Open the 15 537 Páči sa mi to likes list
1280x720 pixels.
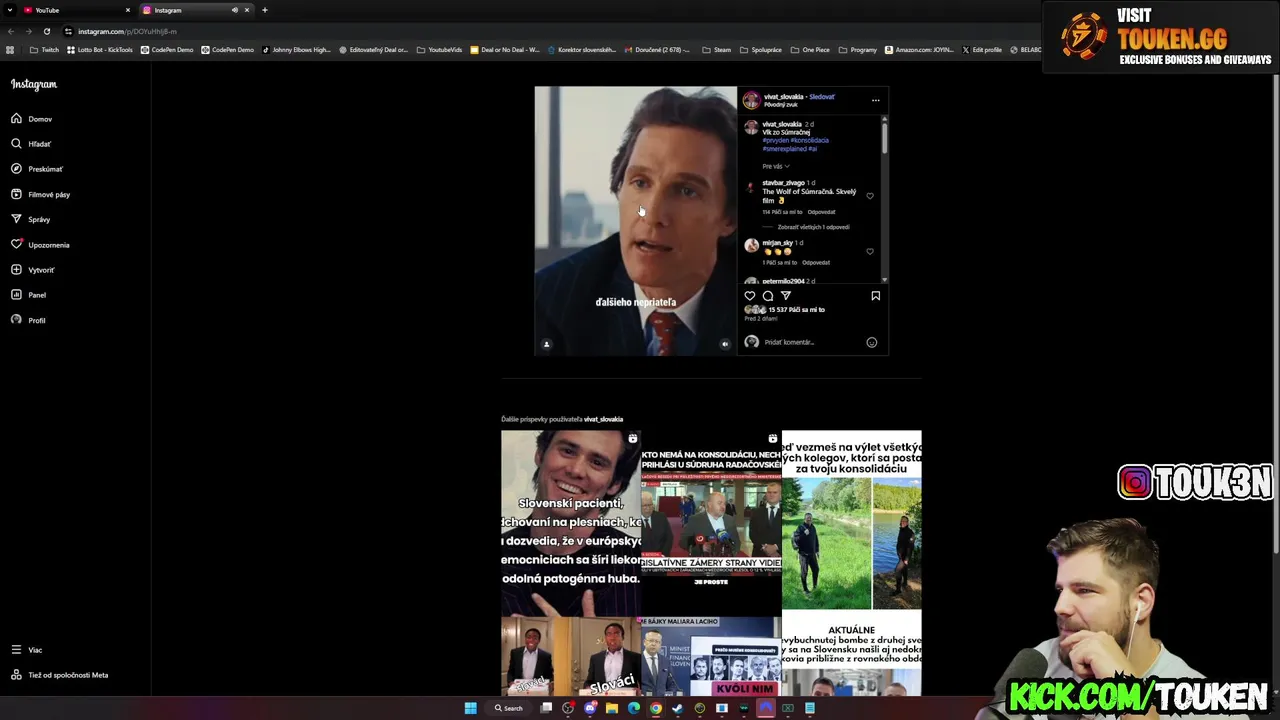point(797,310)
